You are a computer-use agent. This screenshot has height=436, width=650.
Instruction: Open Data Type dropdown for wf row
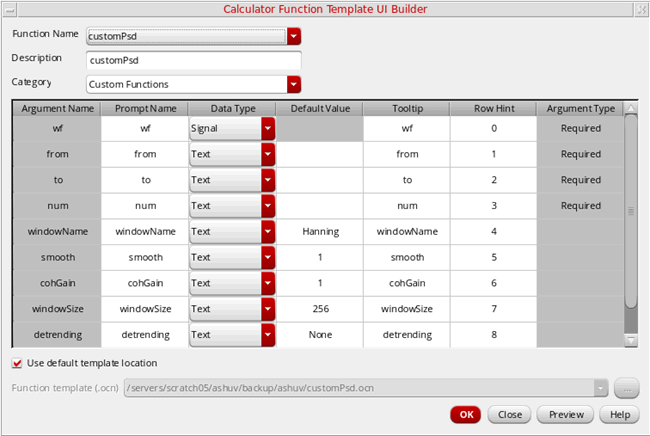[268, 128]
